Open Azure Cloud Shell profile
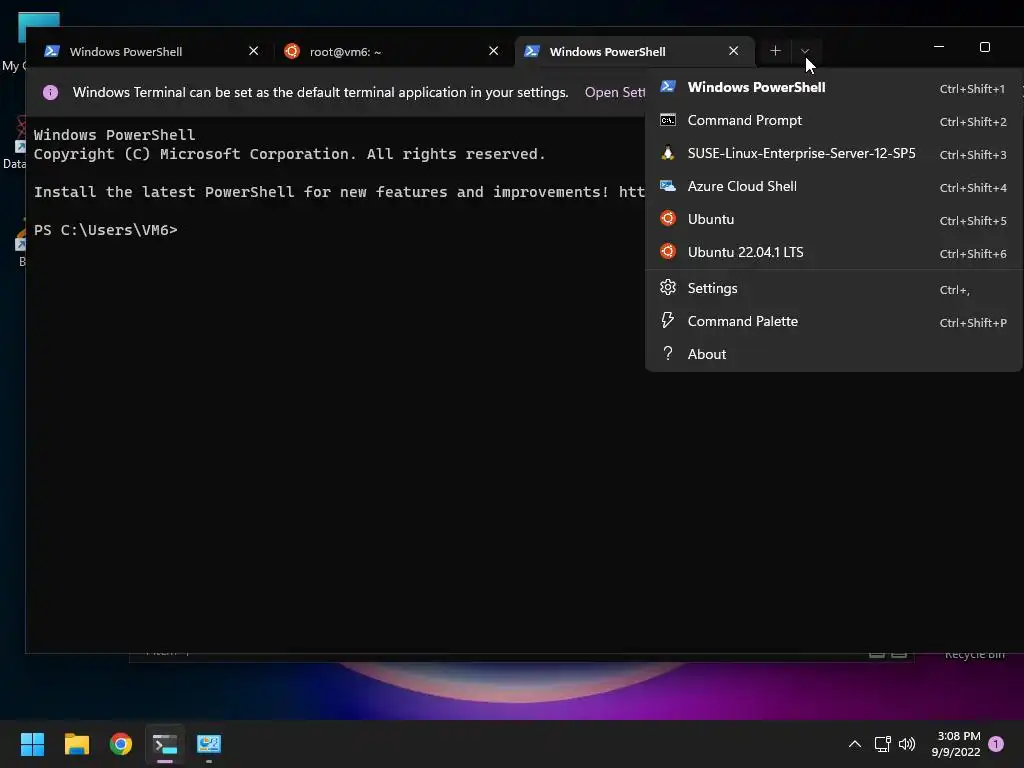This screenshot has height=768, width=1024. click(x=833, y=187)
